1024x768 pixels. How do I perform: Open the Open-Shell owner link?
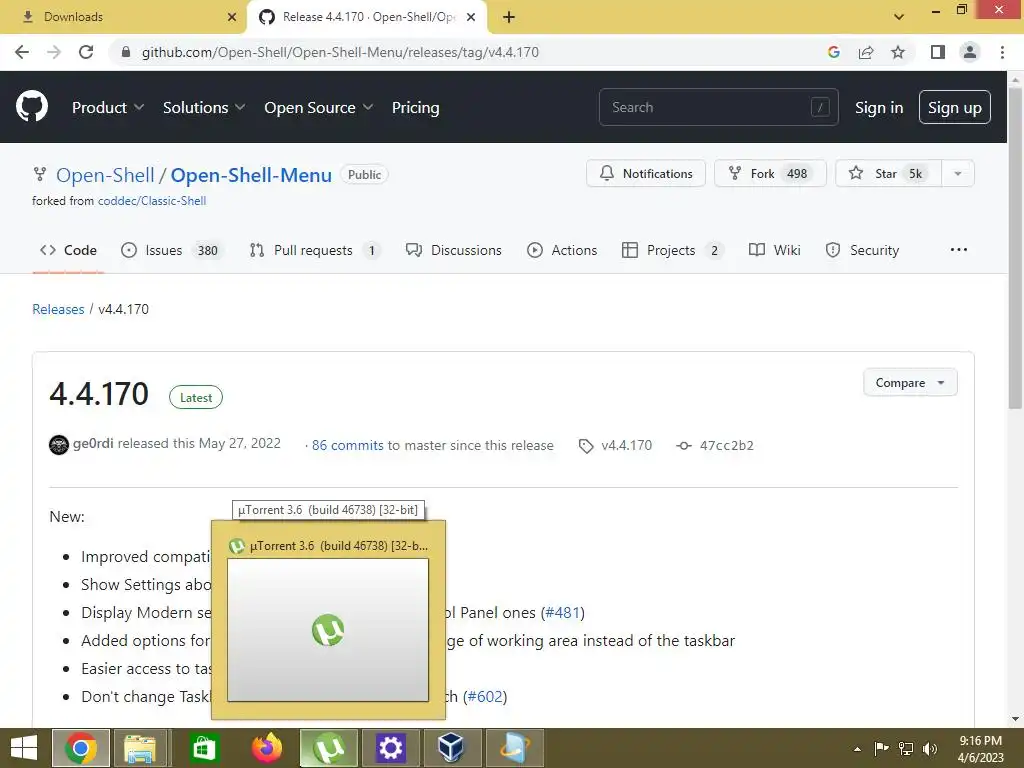click(x=105, y=175)
